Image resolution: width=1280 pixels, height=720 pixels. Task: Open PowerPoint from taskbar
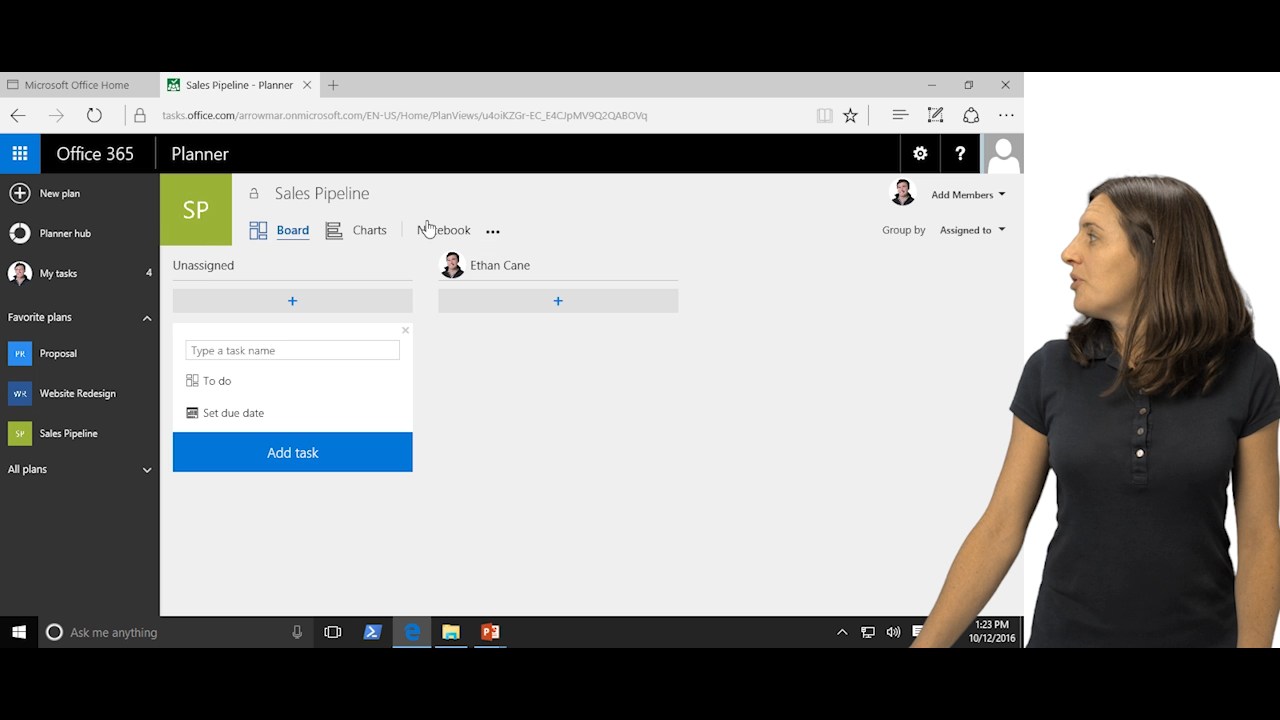point(490,632)
